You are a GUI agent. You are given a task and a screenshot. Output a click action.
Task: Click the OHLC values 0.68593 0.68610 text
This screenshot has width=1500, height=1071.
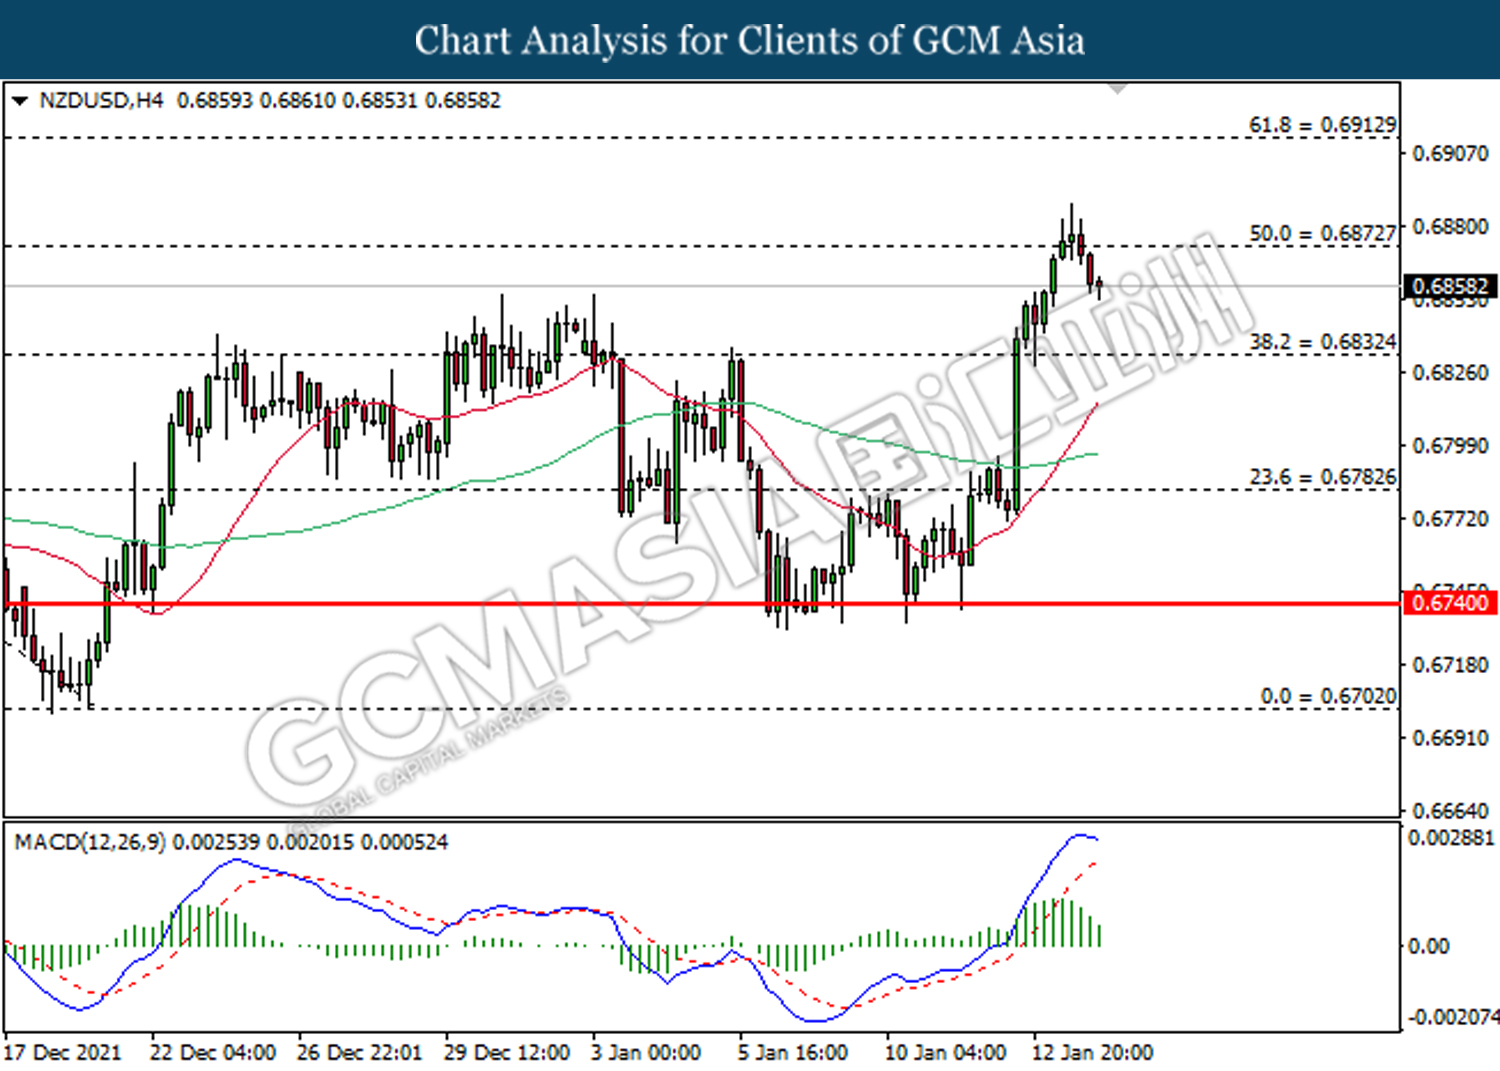coord(256,101)
